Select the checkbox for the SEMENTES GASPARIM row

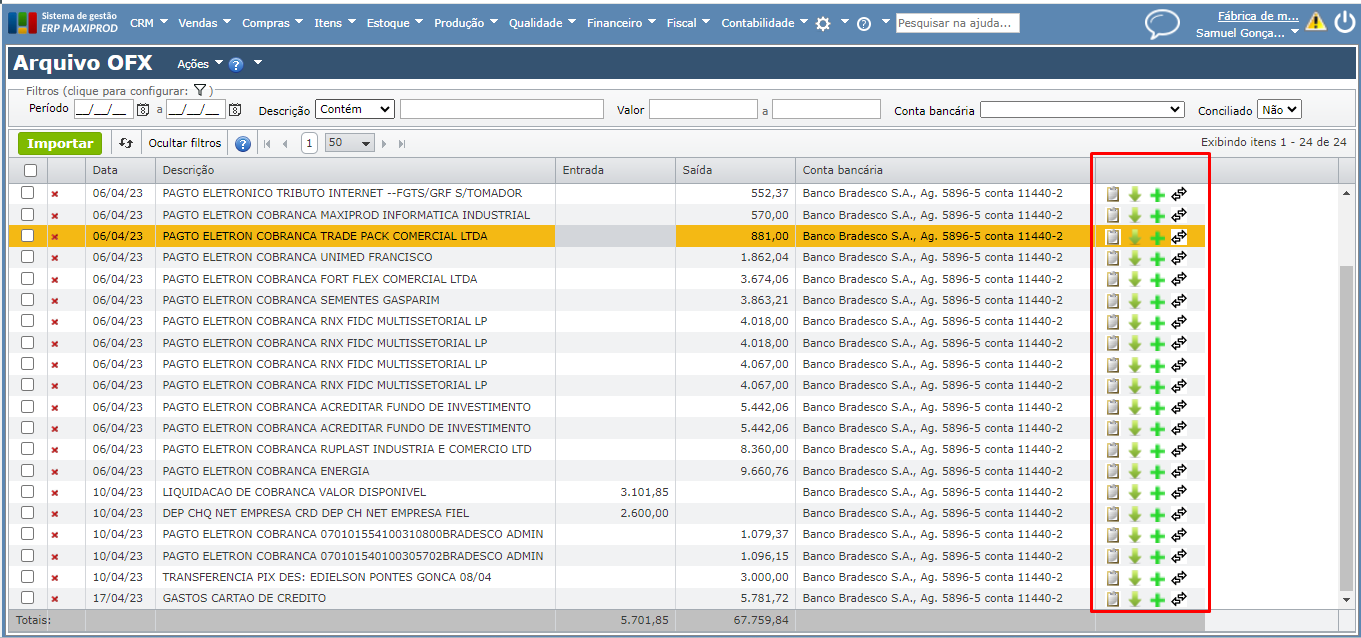tap(28, 300)
